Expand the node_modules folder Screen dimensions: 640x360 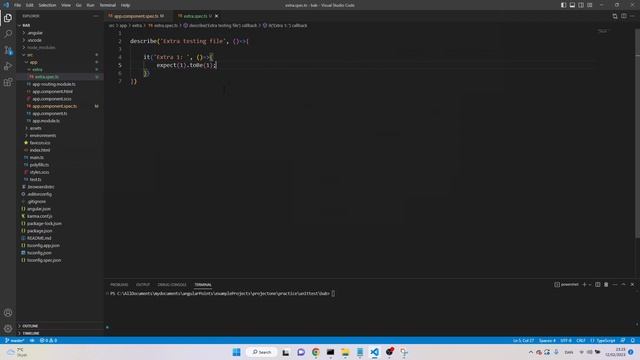[41, 47]
